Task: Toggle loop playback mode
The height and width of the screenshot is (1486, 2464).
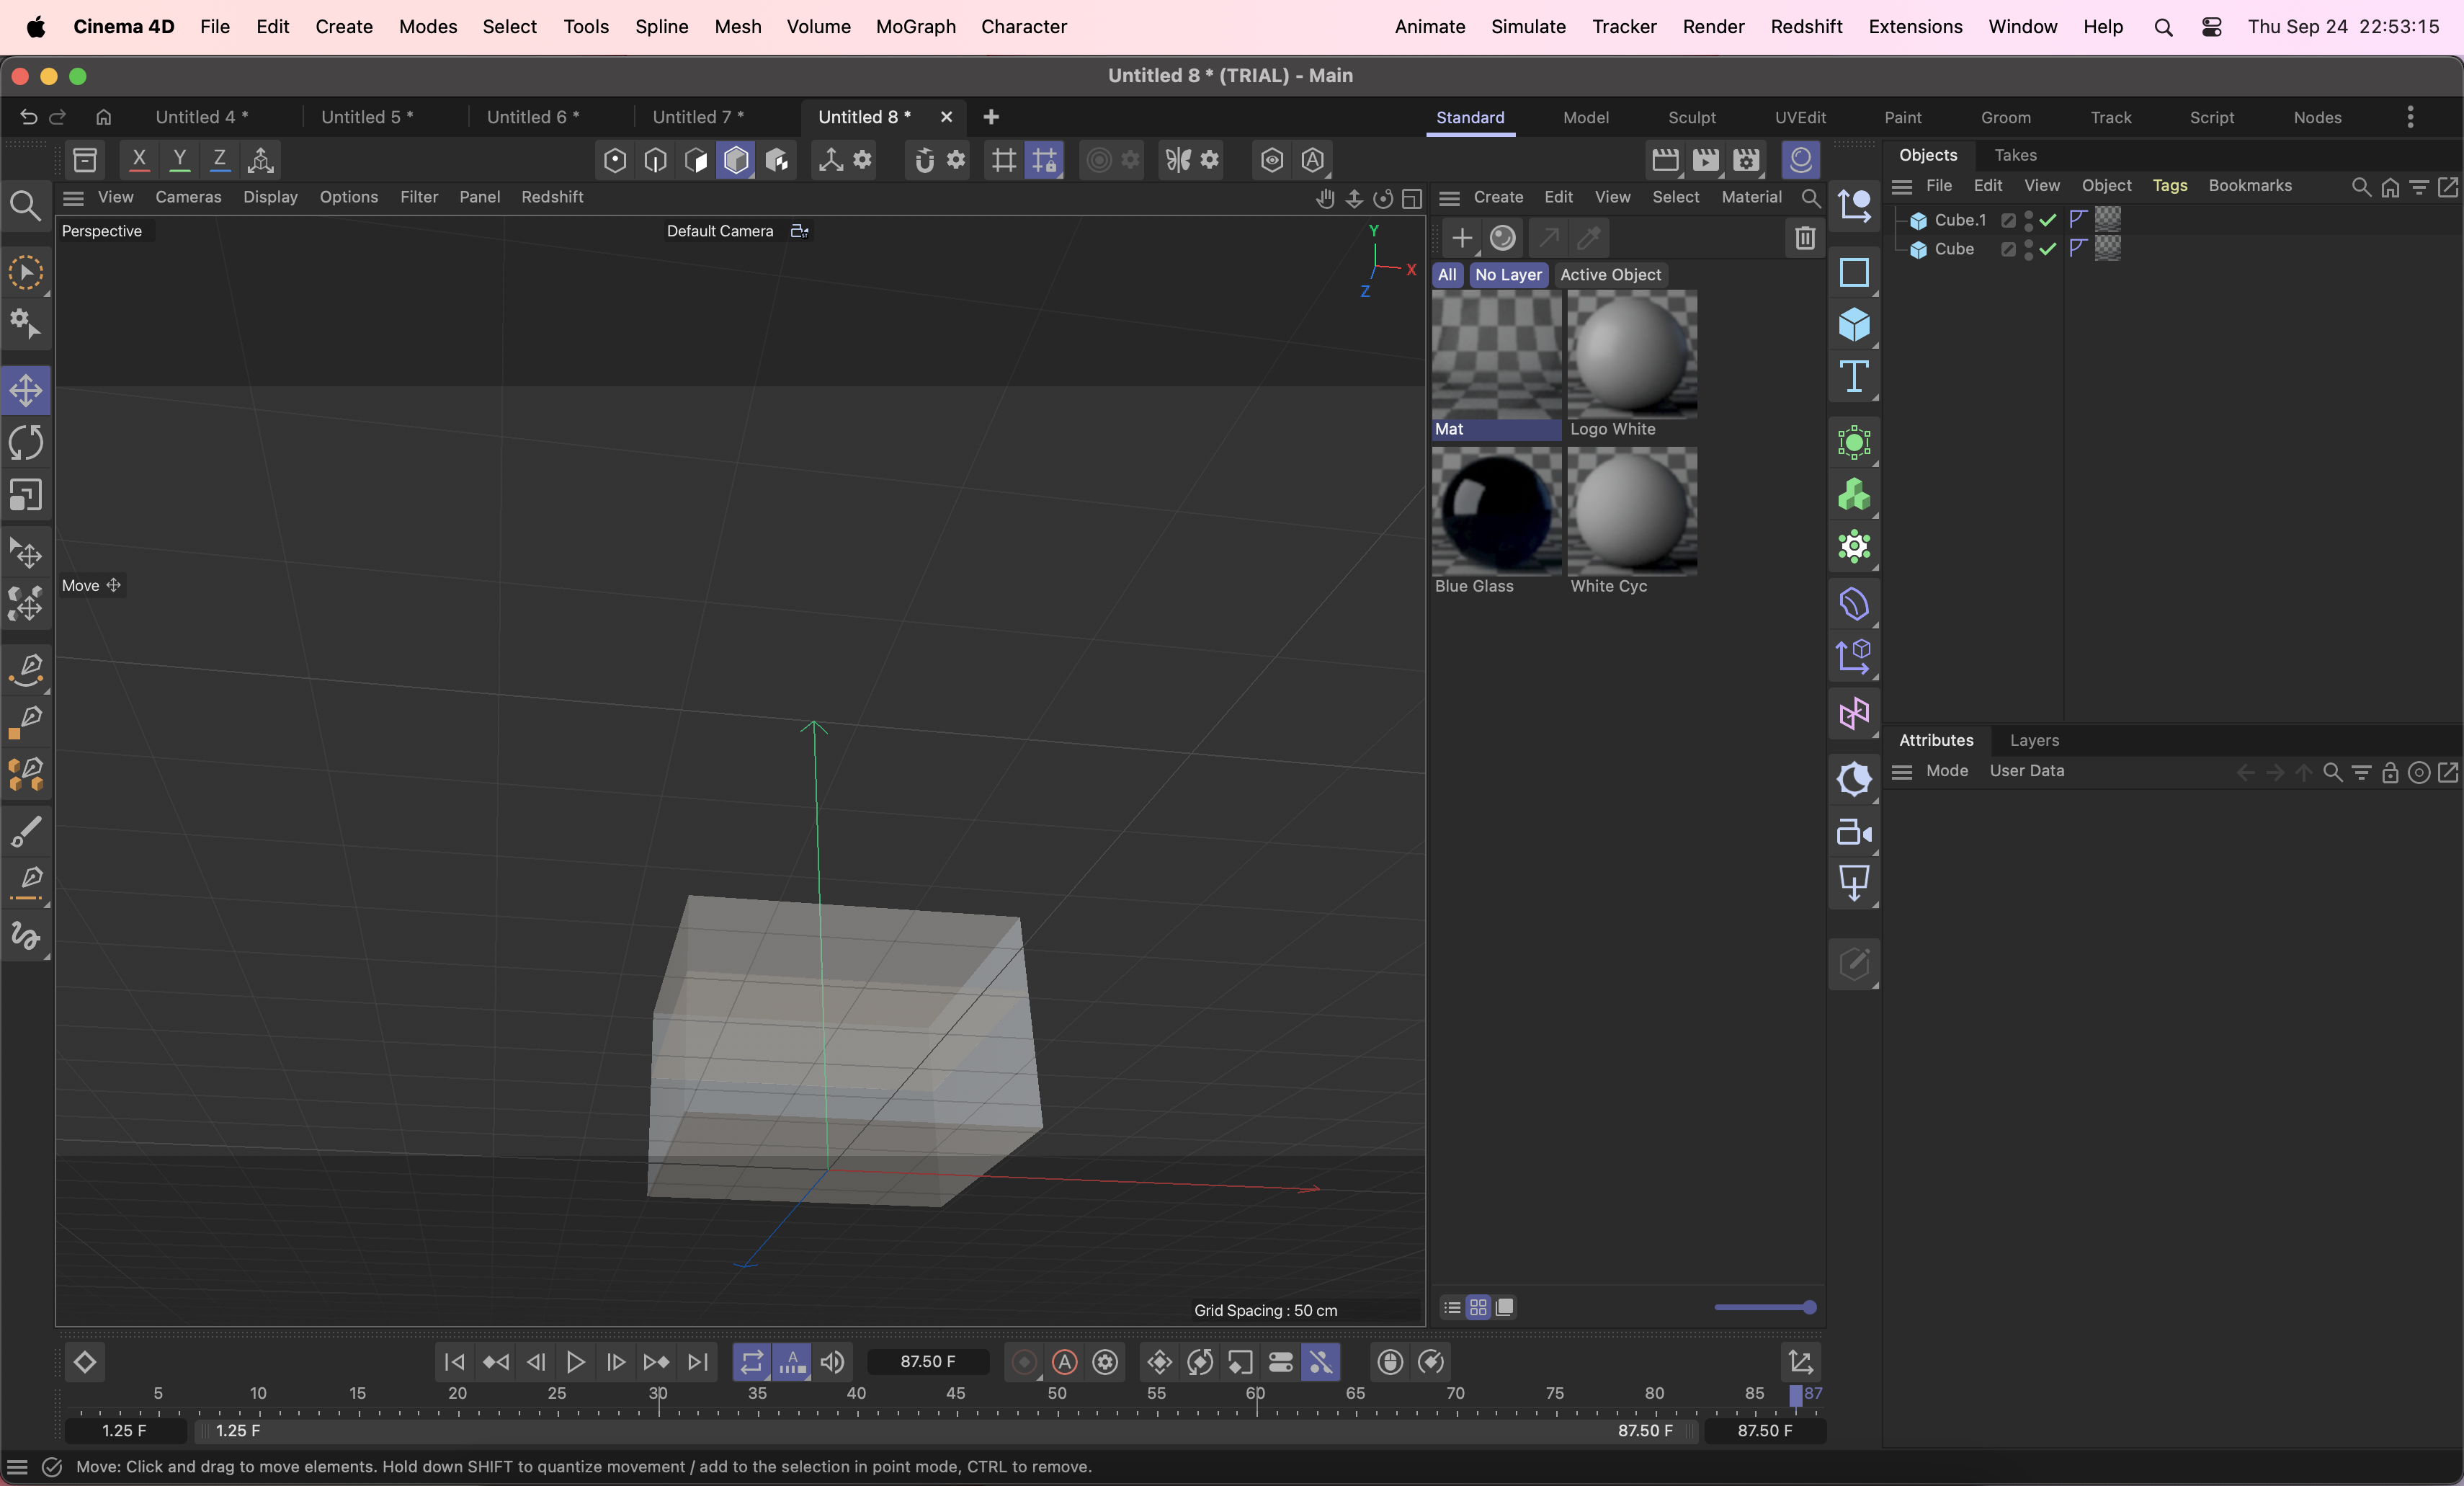Action: coord(751,1362)
